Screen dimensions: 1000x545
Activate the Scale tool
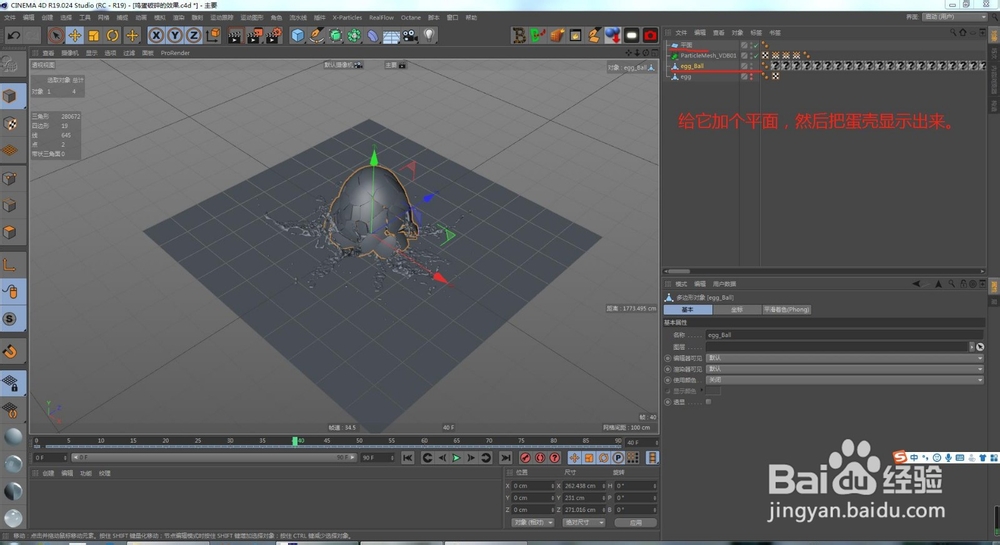[x=94, y=36]
